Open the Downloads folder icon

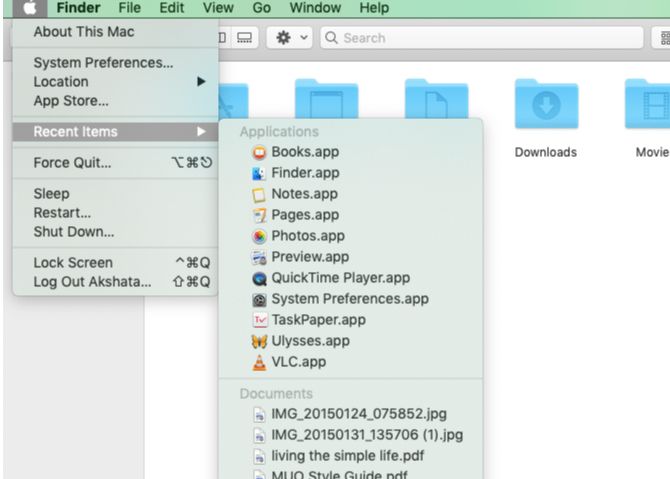click(x=546, y=104)
